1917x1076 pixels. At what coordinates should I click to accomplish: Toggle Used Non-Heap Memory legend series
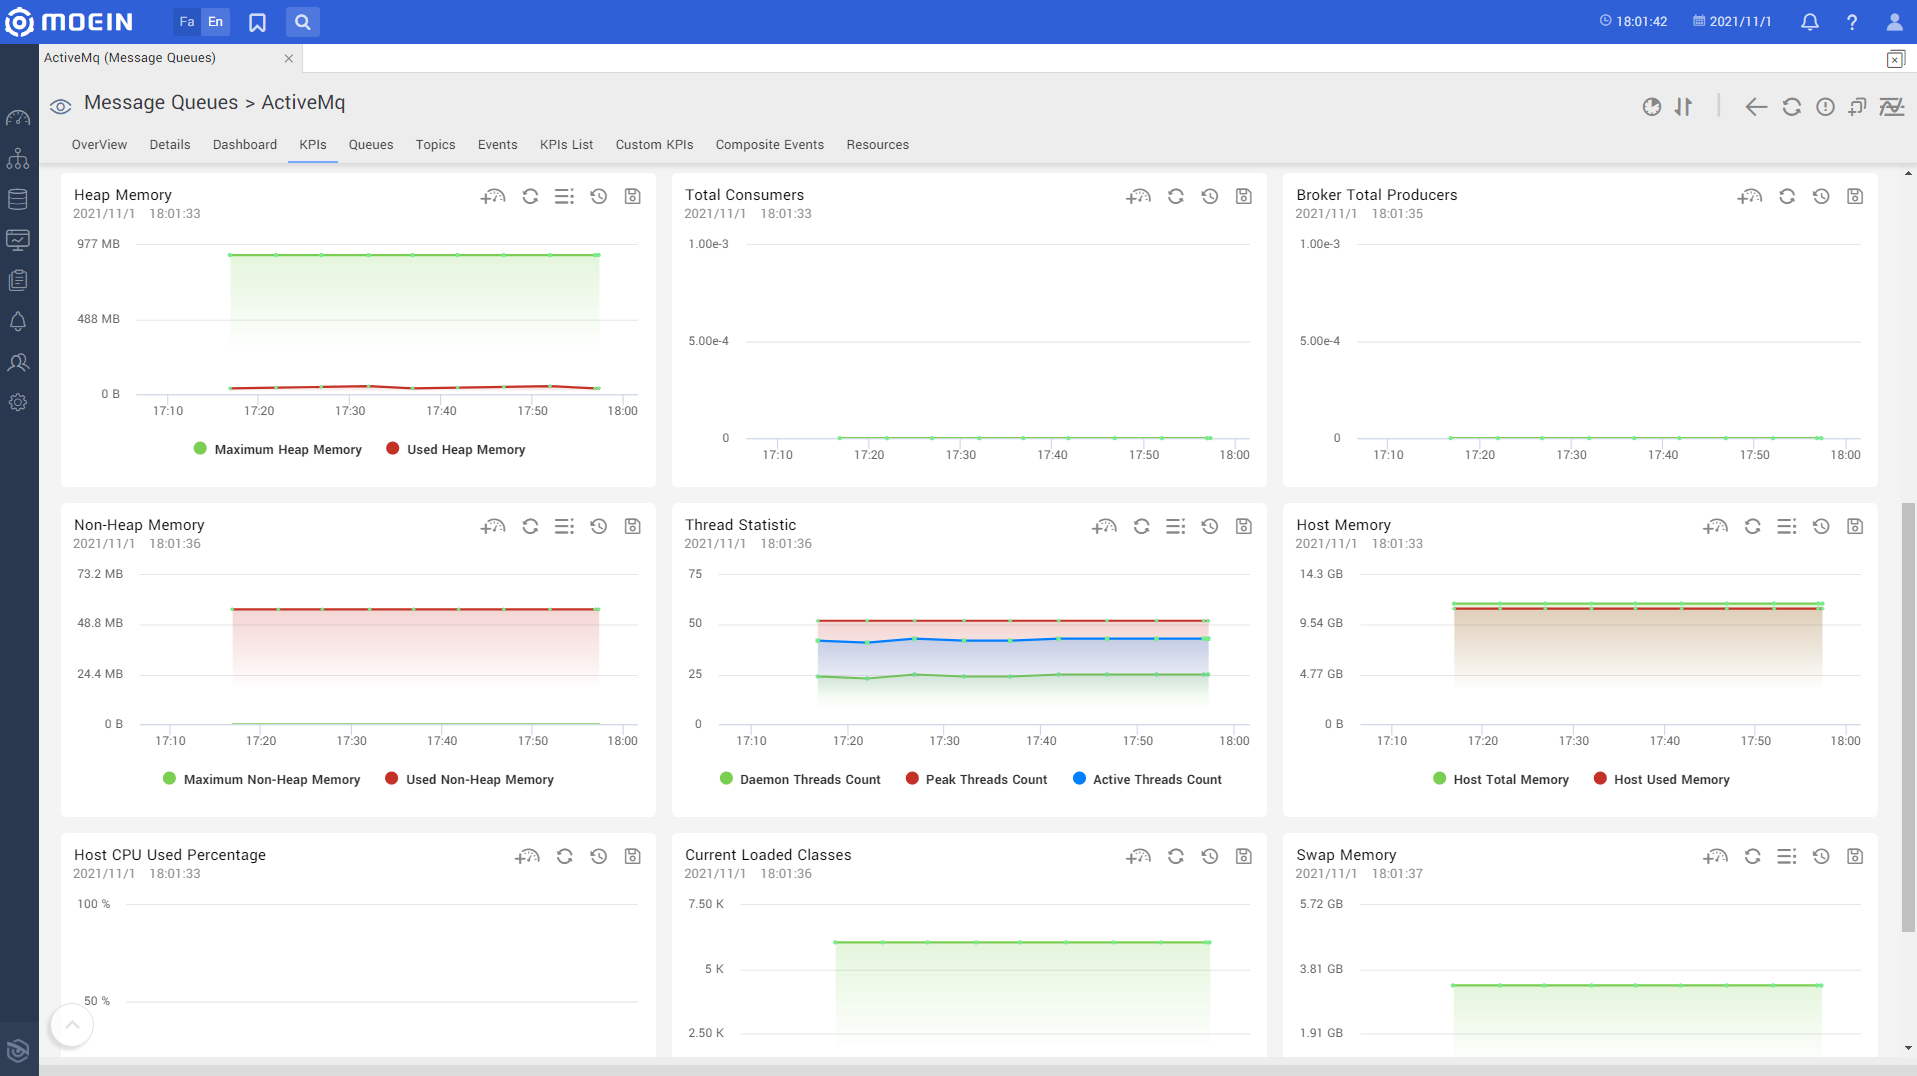point(469,779)
